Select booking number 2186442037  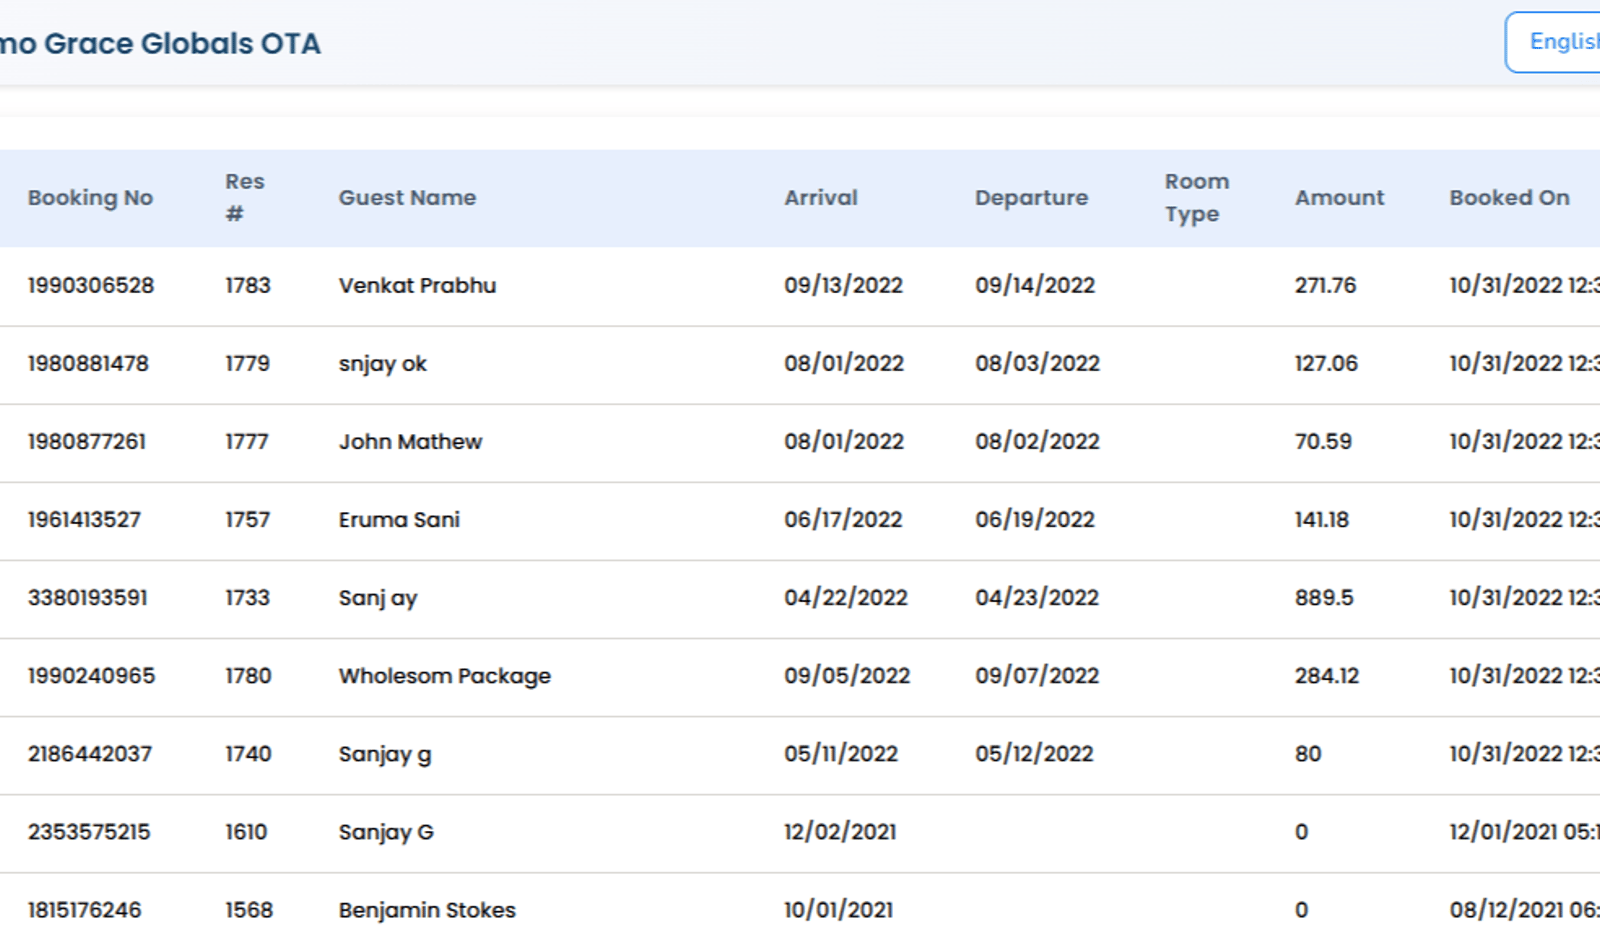90,753
